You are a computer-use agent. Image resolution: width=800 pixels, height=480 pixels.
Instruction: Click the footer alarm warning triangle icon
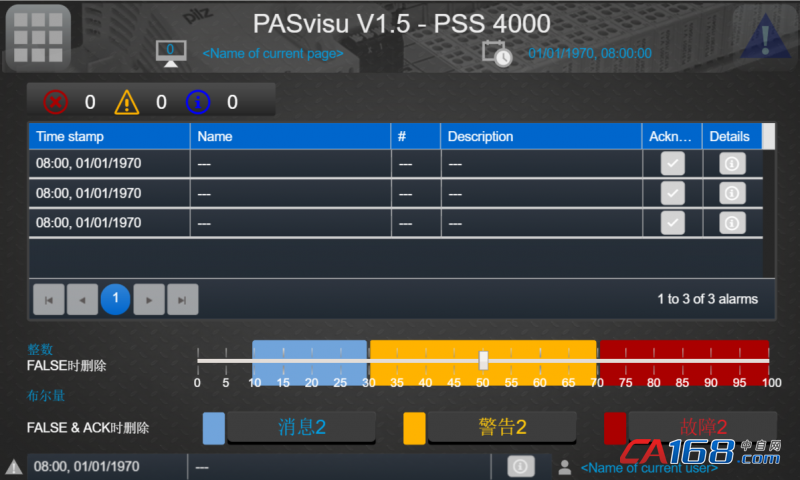tap(14, 466)
